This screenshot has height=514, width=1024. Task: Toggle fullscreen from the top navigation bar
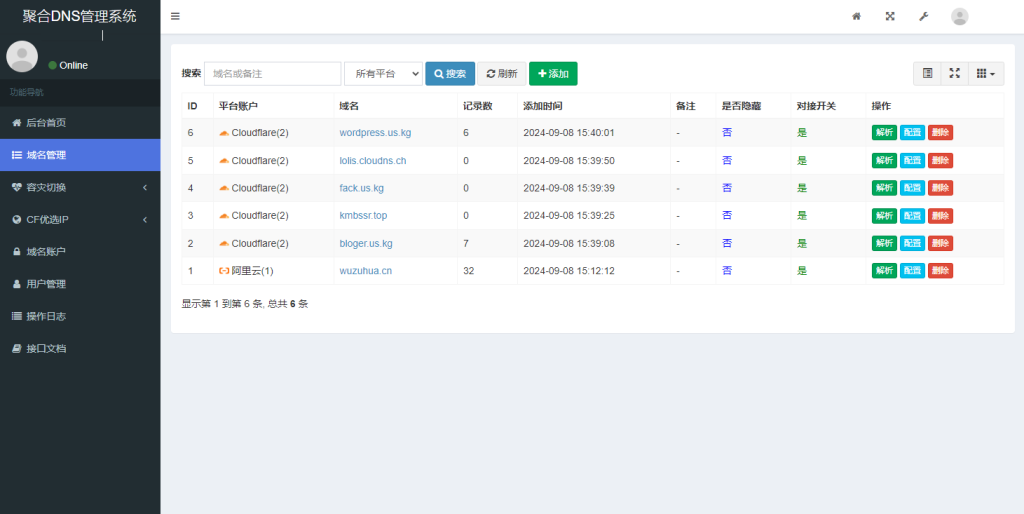click(889, 16)
